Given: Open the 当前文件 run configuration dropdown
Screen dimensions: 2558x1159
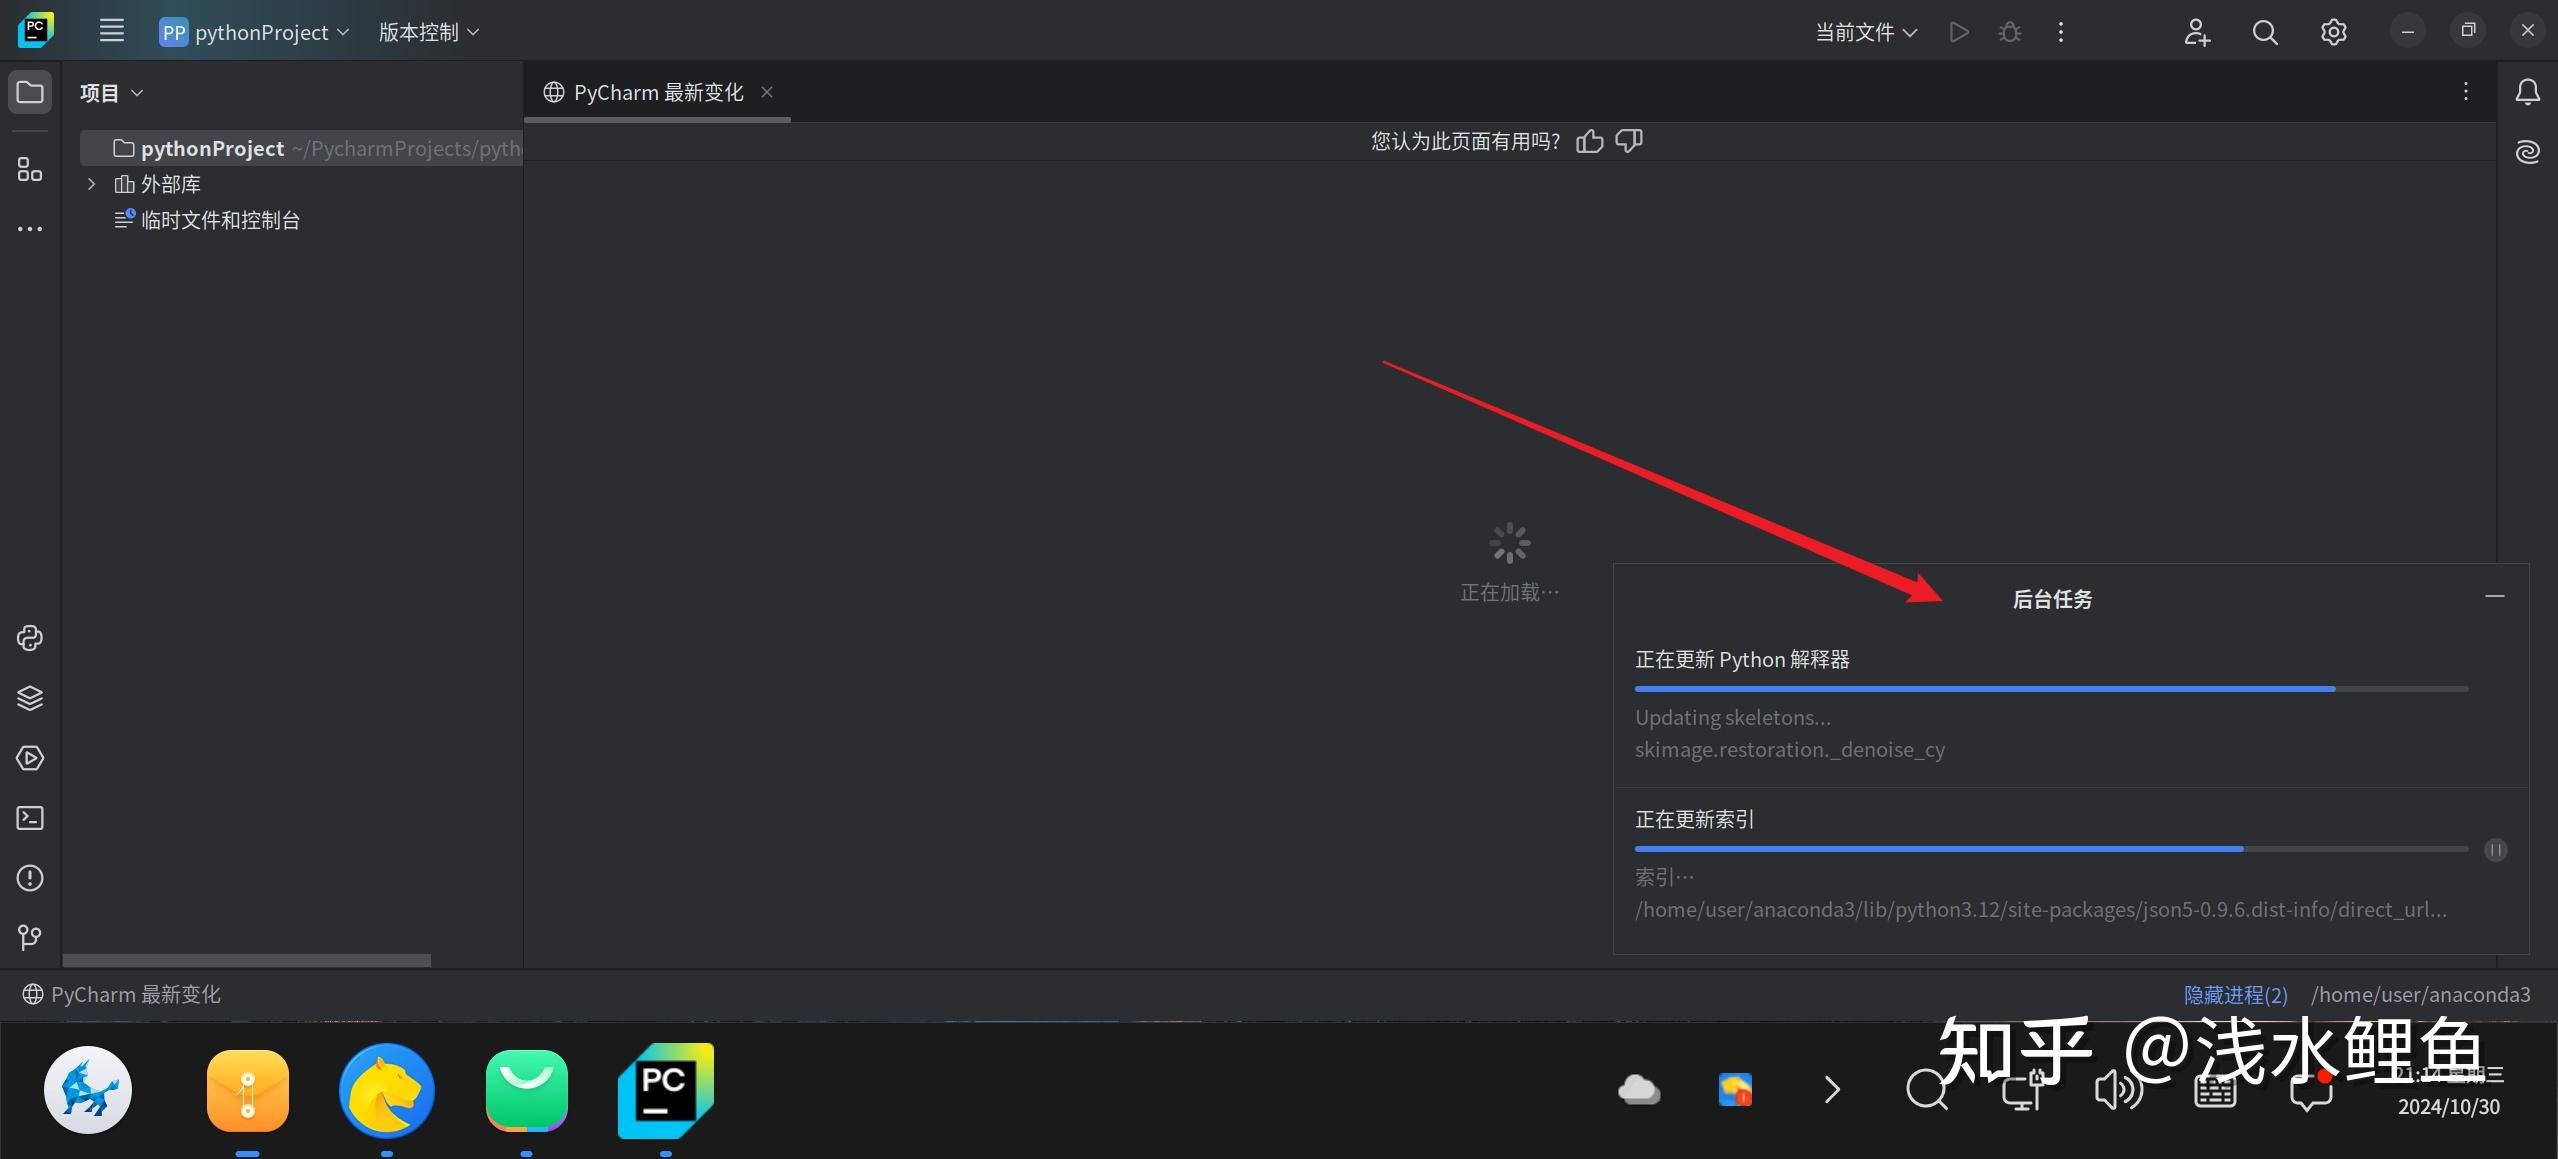Looking at the screenshot, I should point(1865,32).
